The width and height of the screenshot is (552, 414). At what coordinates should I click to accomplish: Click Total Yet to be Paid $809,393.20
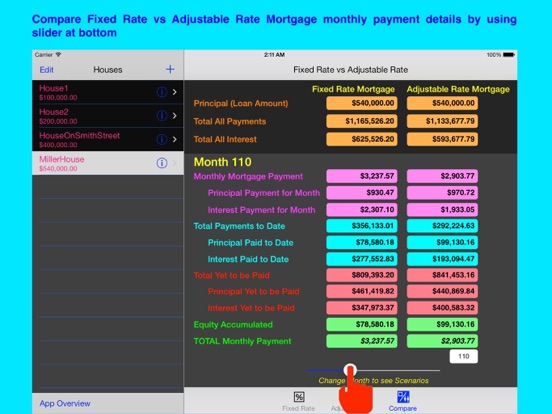click(x=362, y=275)
